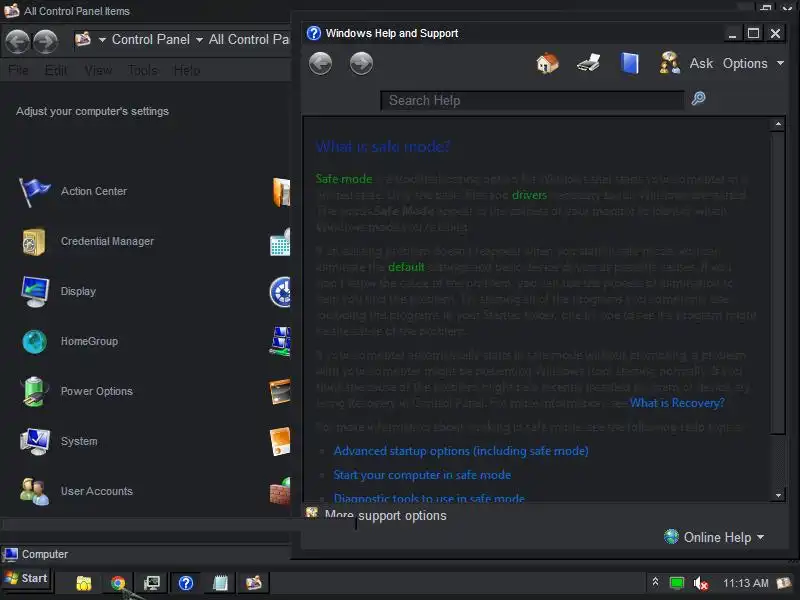Click the tray icon right of the clock
800x600 pixels.
click(x=783, y=583)
